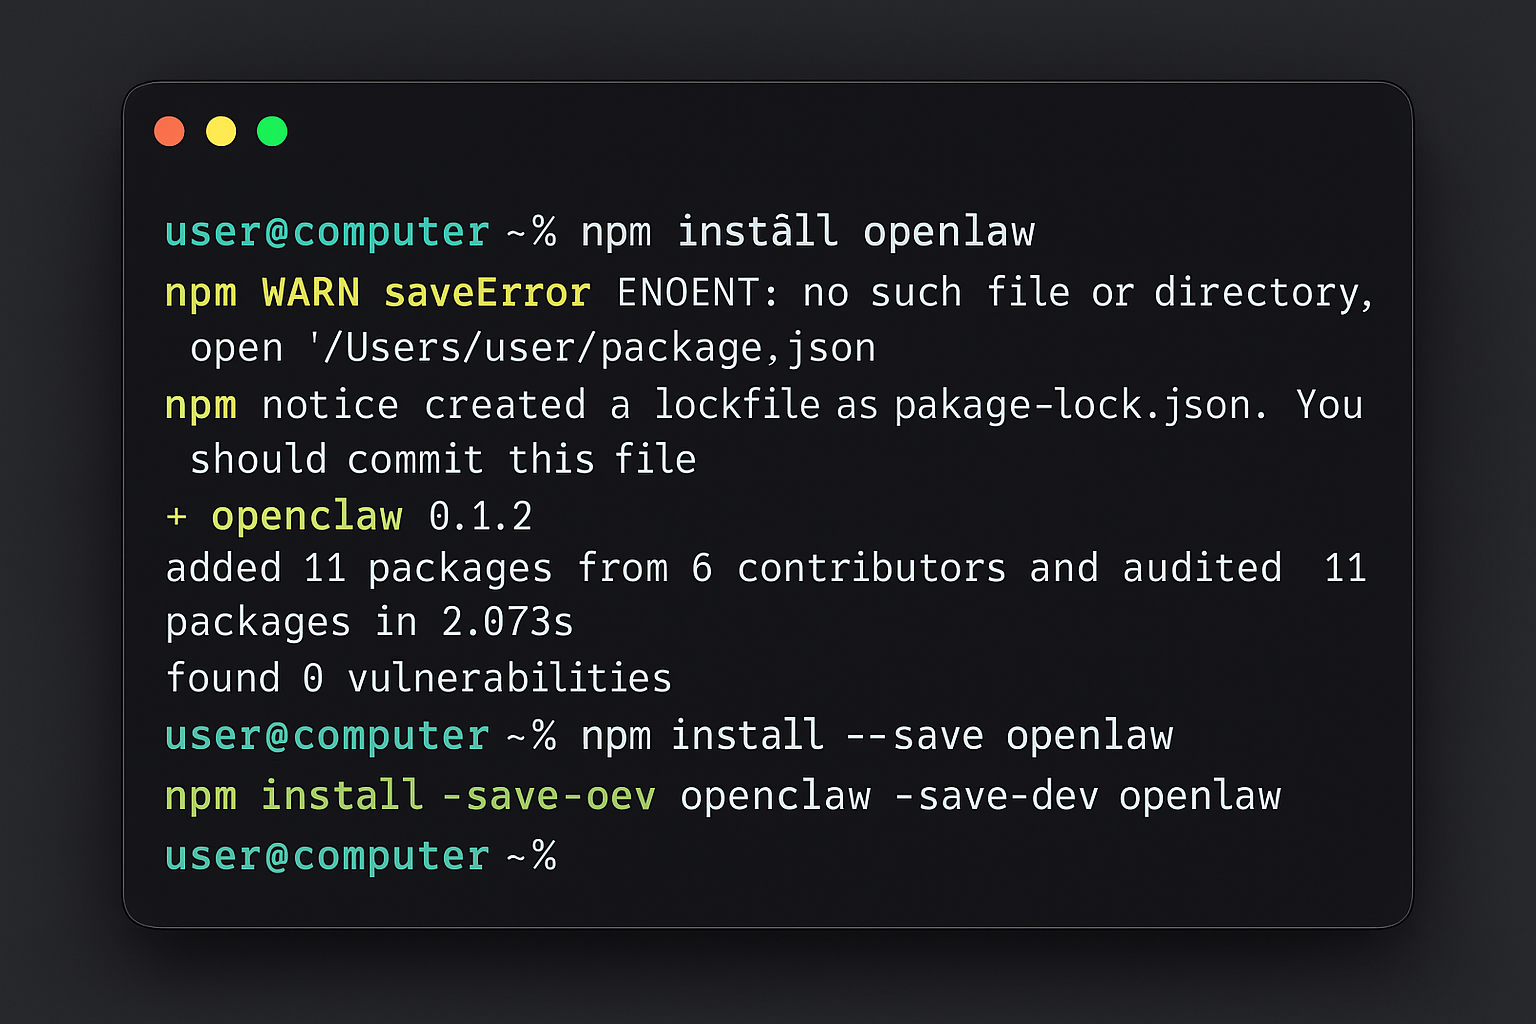Select the green -save-oev flag text
The height and width of the screenshot is (1024, 1536).
click(549, 796)
